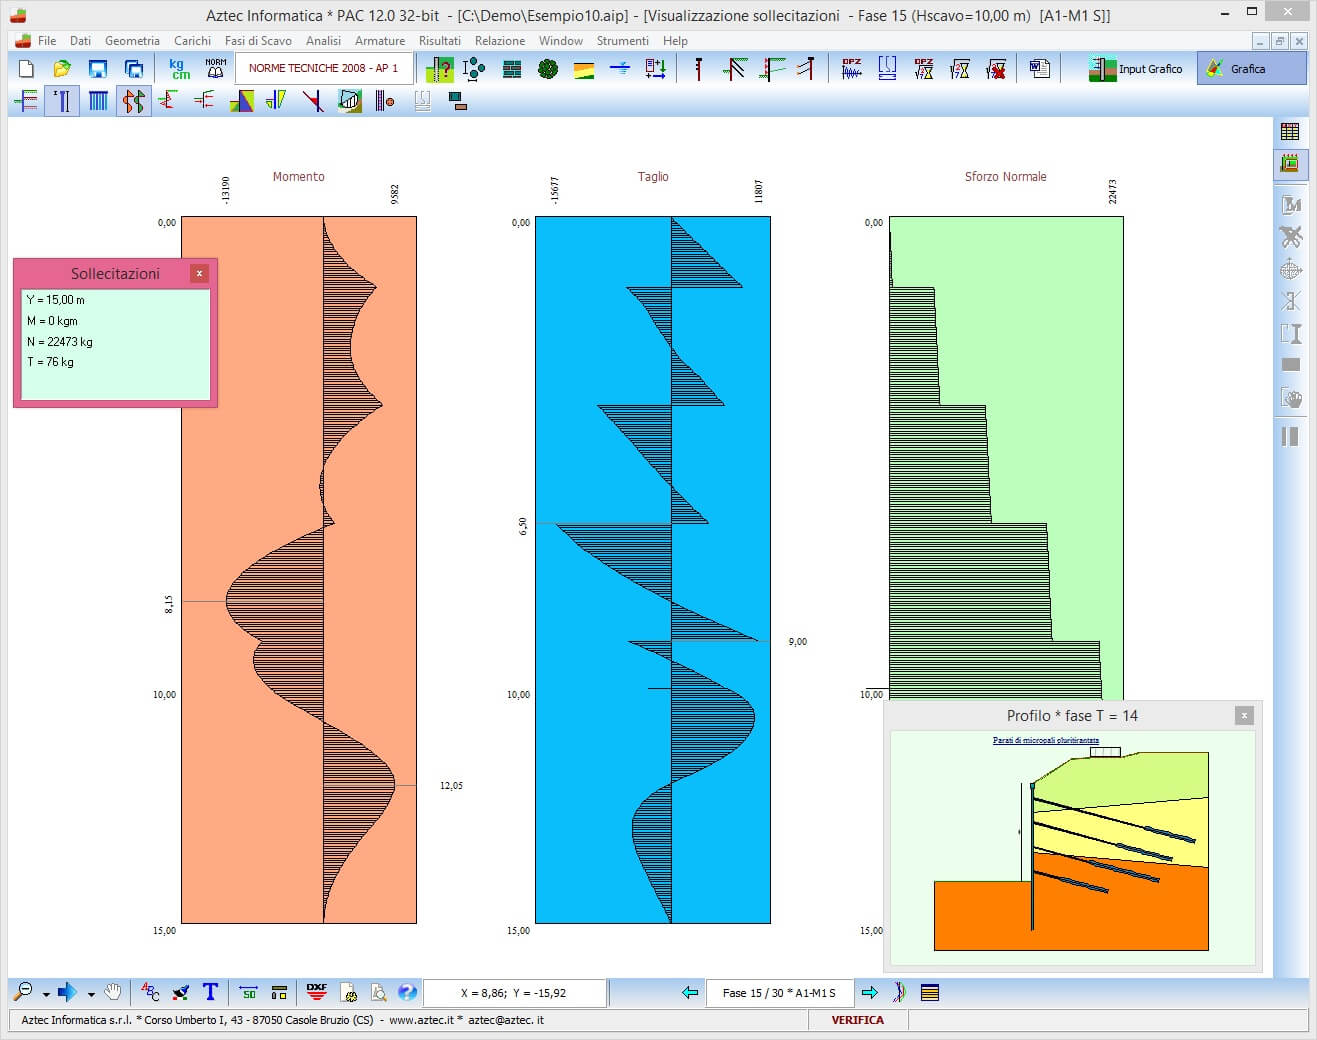Image resolution: width=1317 pixels, height=1040 pixels.
Task: Click the blue T text tool
Action: click(x=210, y=992)
